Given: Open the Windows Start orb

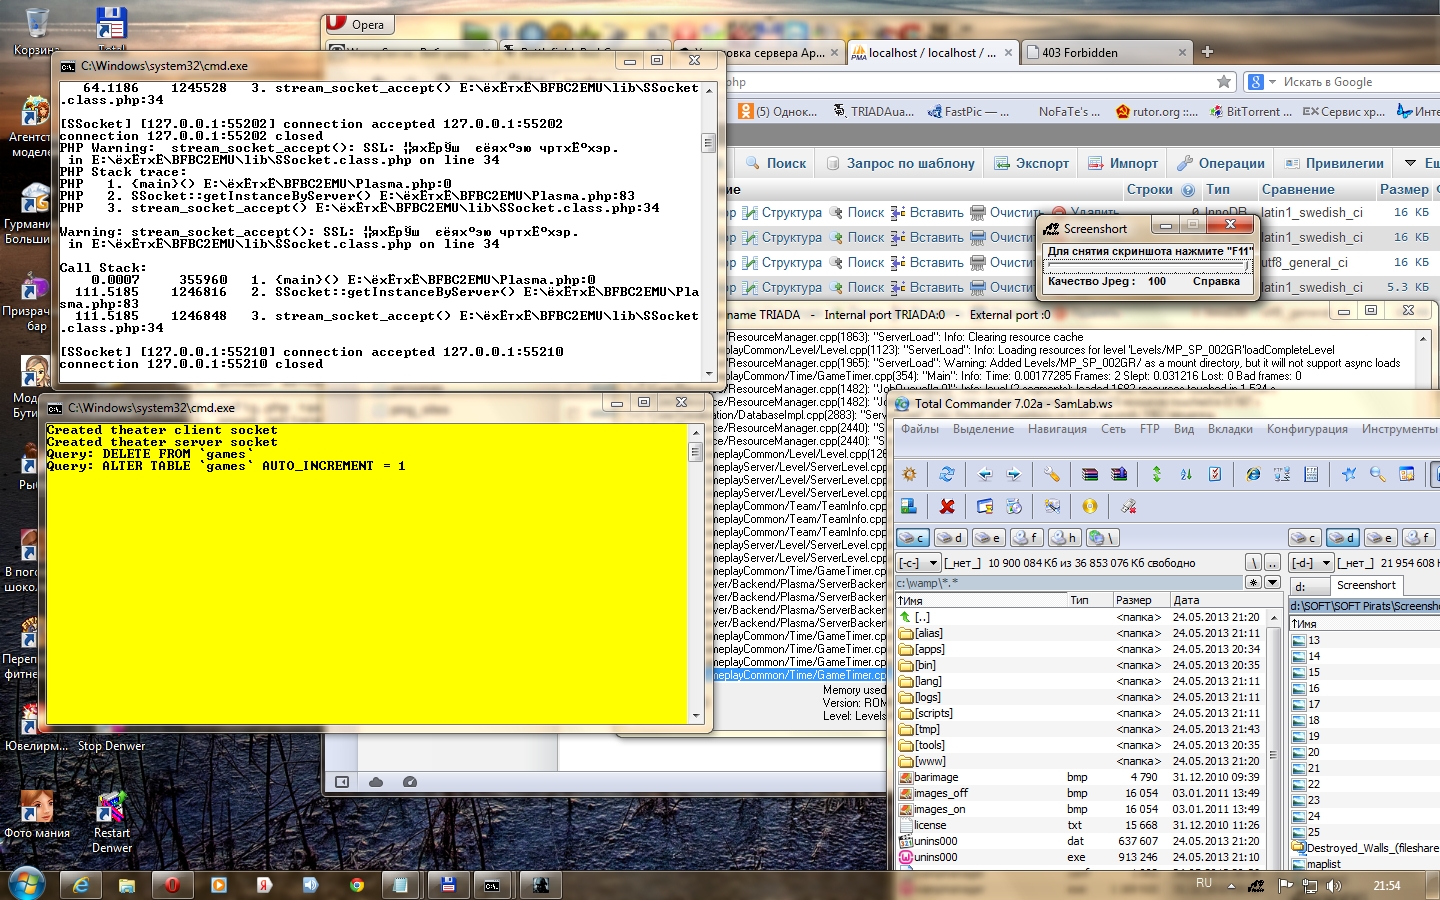Looking at the screenshot, I should point(27,884).
